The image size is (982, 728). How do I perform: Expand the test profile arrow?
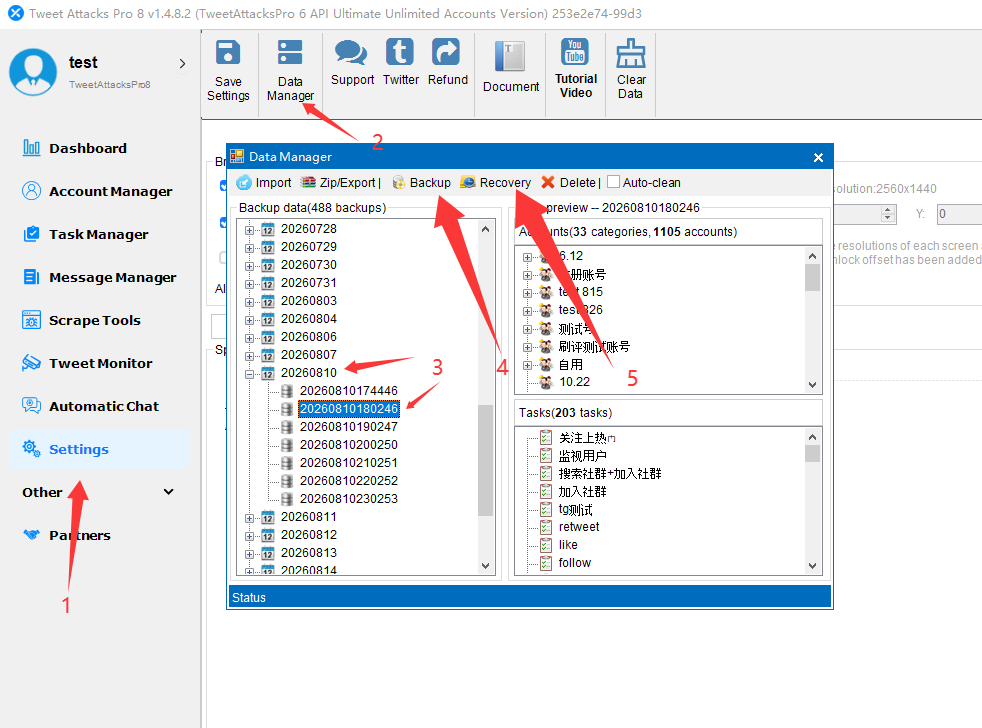point(182,63)
